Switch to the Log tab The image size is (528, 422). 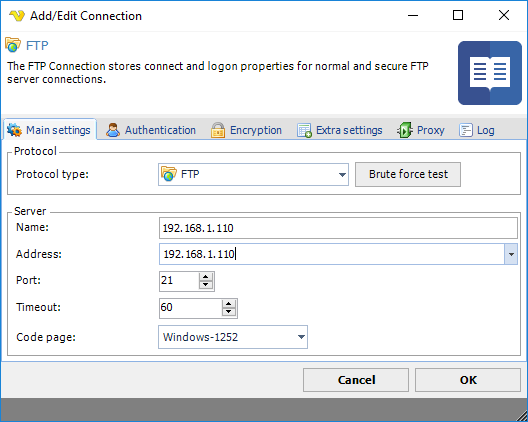(x=477, y=130)
